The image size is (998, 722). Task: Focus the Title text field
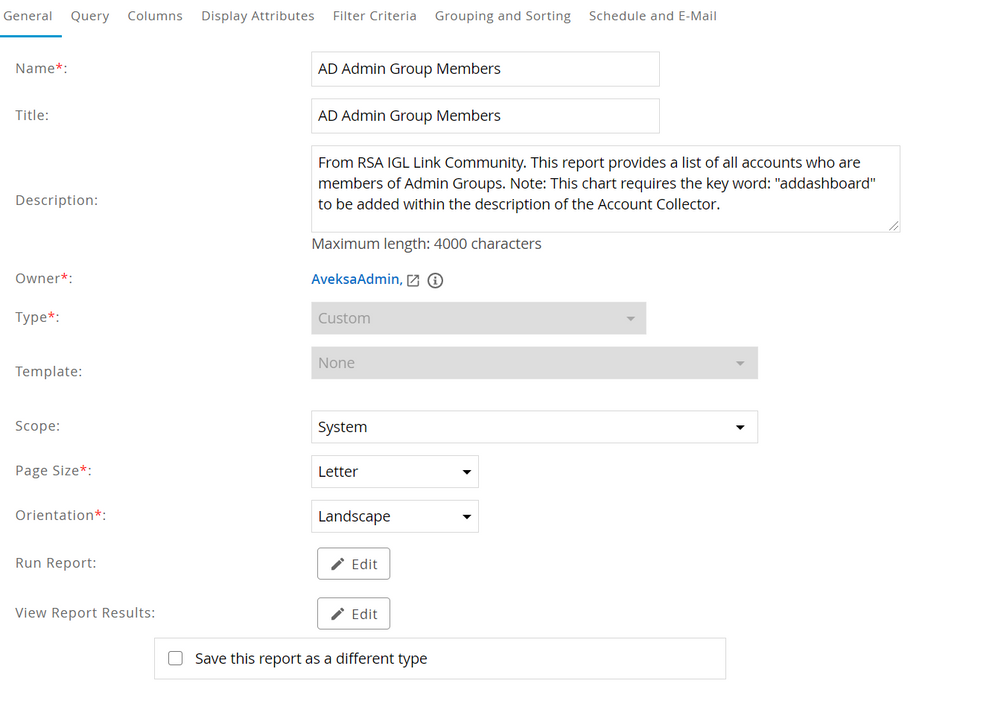pyautogui.click(x=485, y=116)
